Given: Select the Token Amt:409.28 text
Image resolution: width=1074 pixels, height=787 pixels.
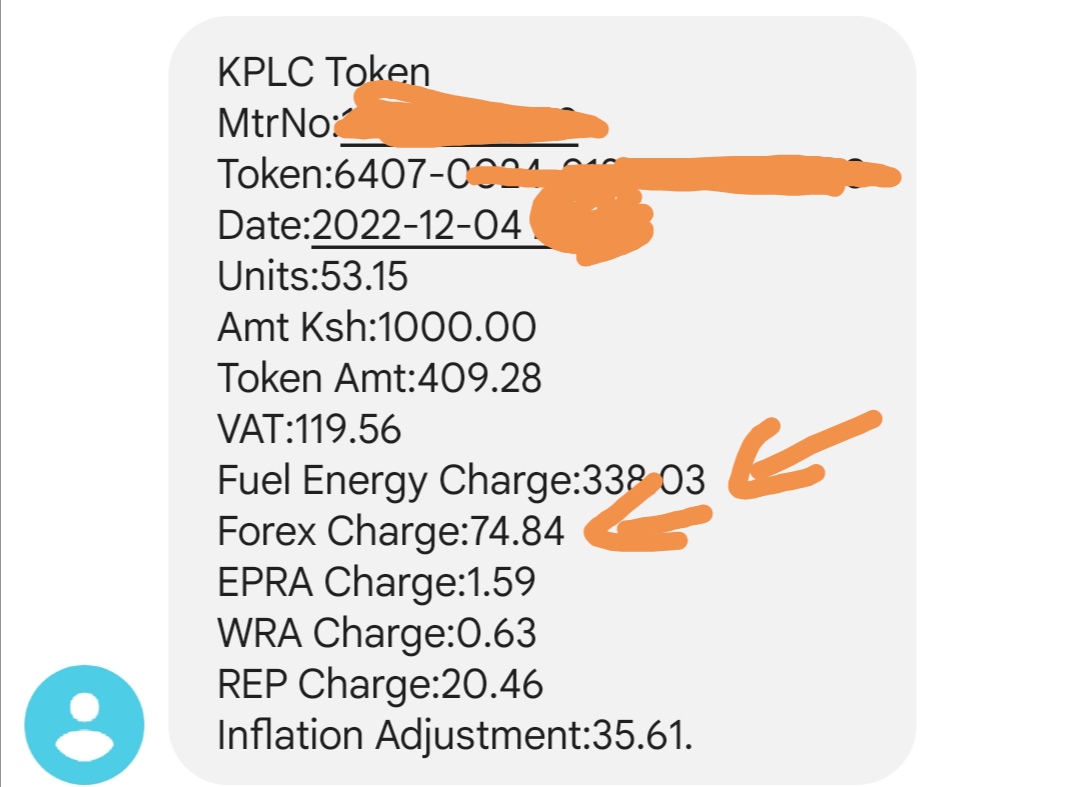Looking at the screenshot, I should 379,378.
